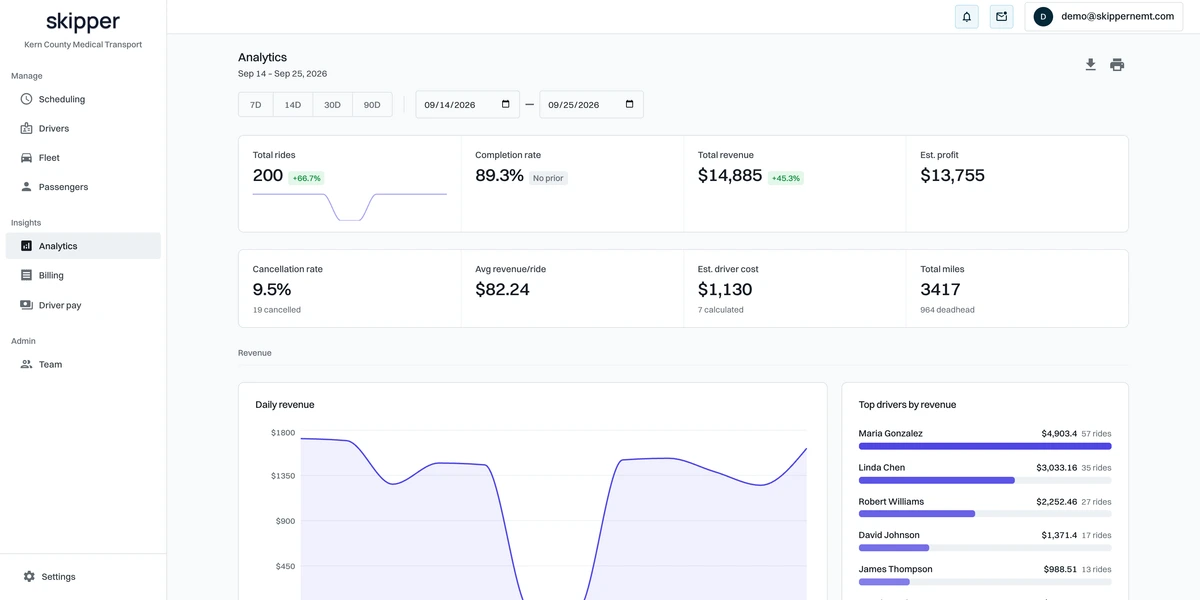Click the Fleet car icon
Viewport: 1200px width, 600px height.
[27, 158]
